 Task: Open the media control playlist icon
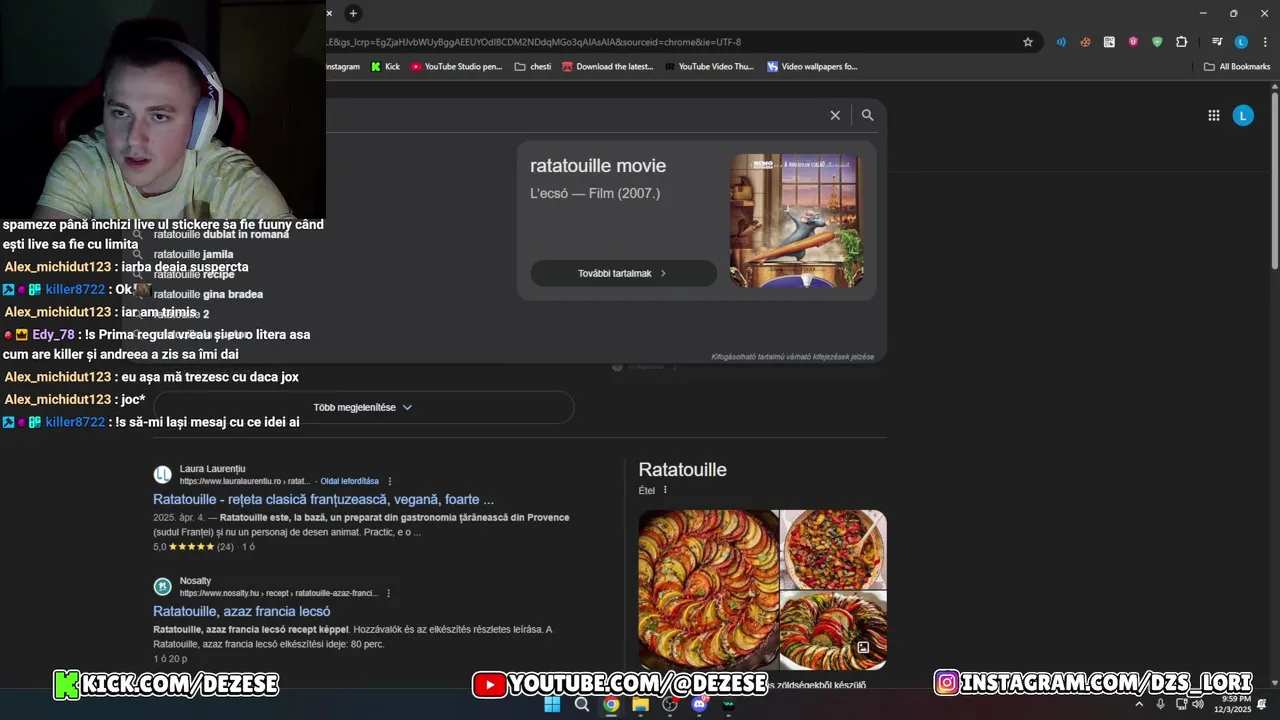pyautogui.click(x=1217, y=42)
